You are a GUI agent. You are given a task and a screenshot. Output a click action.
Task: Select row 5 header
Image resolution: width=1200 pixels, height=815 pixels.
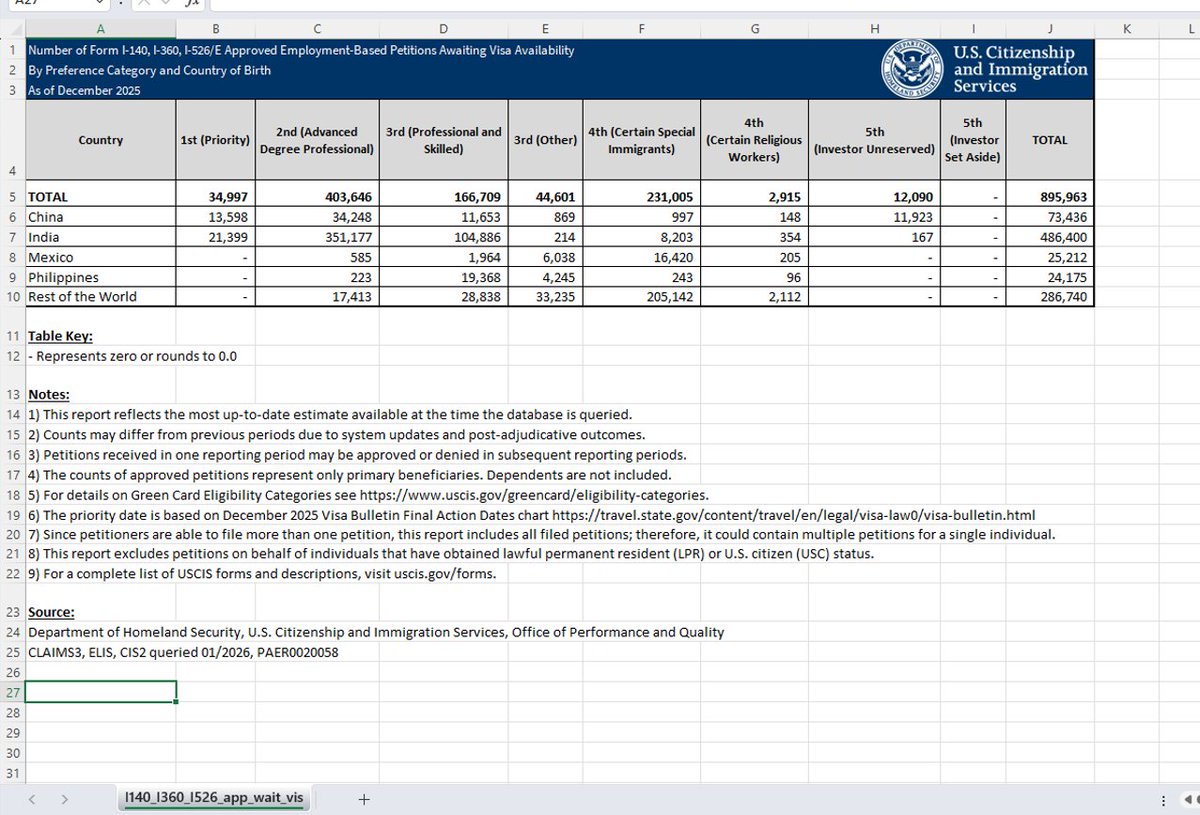coord(12,198)
